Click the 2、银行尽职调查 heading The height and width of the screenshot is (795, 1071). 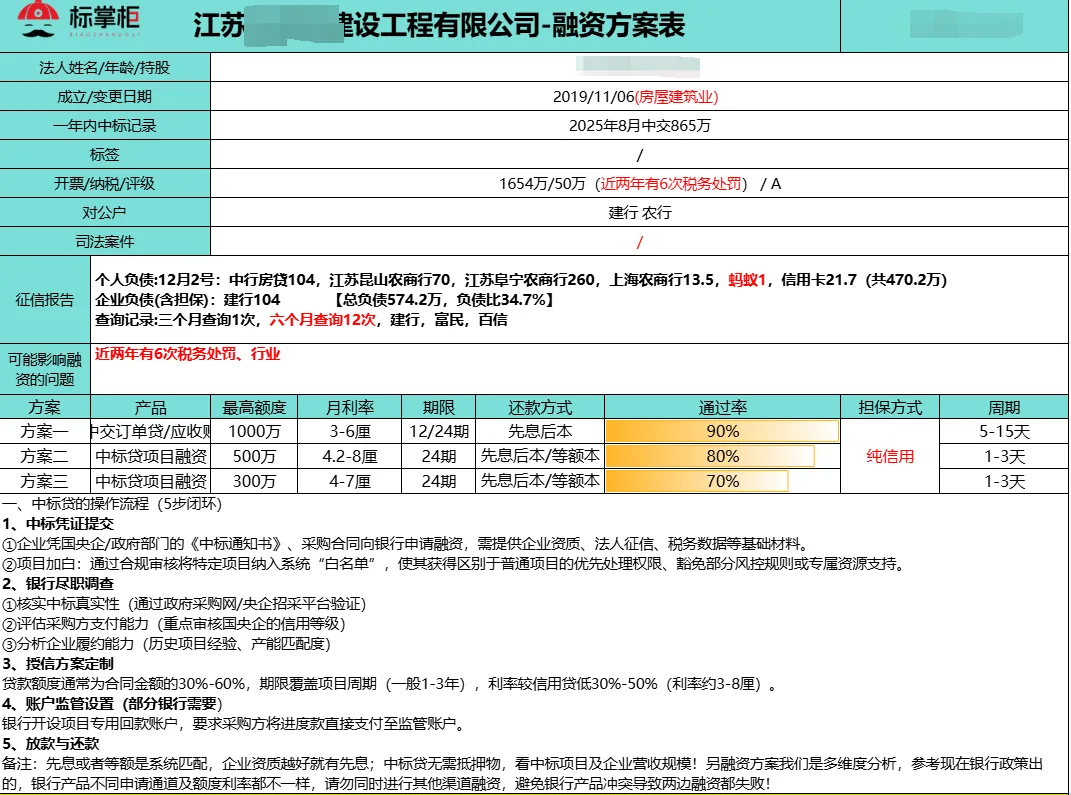click(58, 584)
